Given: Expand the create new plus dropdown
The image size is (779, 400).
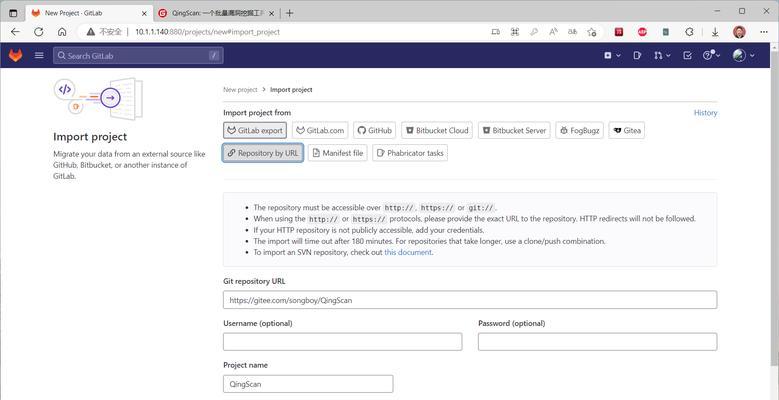Looking at the screenshot, I should pyautogui.click(x=612, y=56).
